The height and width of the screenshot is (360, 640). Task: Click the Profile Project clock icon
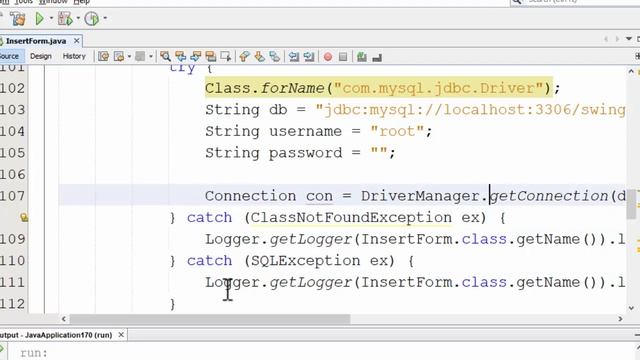tap(92, 19)
